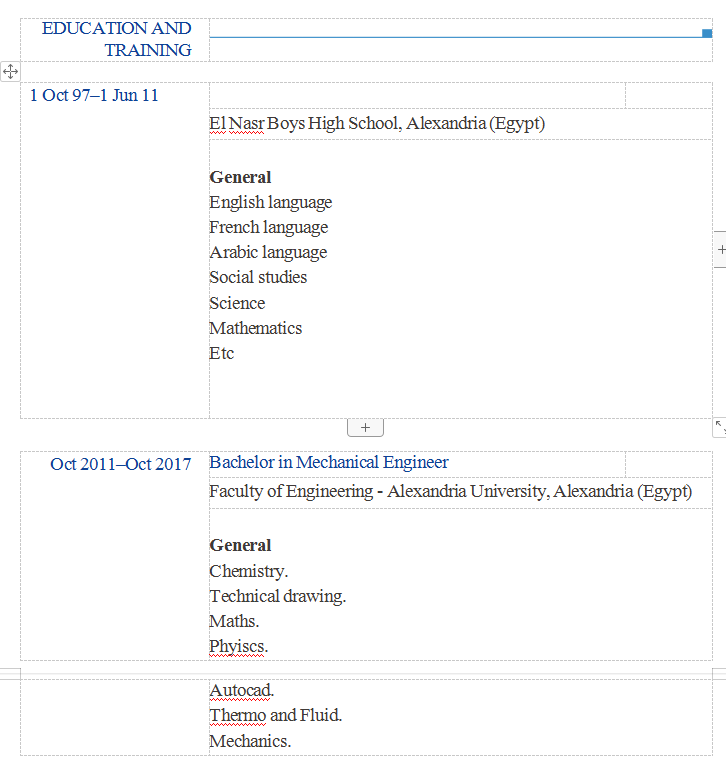726x758 pixels.
Task: Click 'Bachelor in Mechanical Engineer' title
Action: tap(328, 463)
